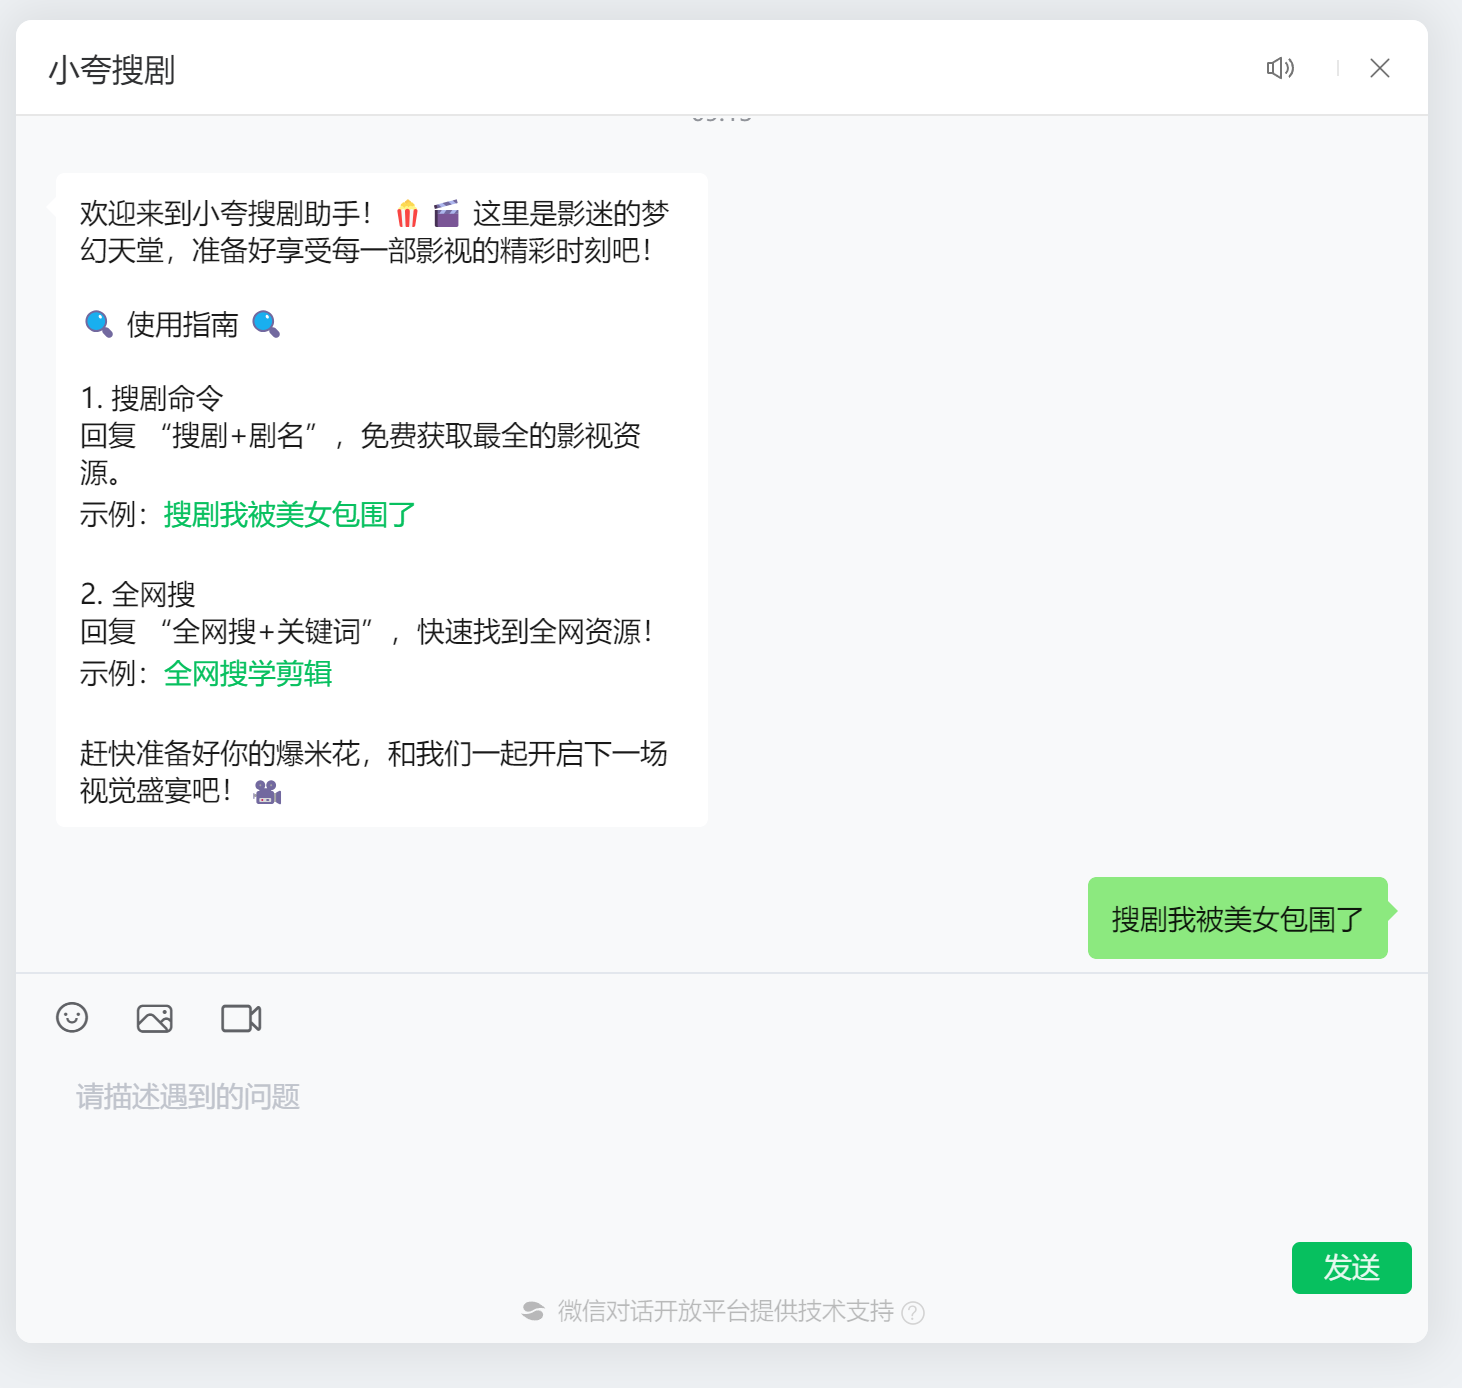This screenshot has height=1388, width=1462.
Task: Click the 小夸搜剧 window title
Action: (x=112, y=70)
